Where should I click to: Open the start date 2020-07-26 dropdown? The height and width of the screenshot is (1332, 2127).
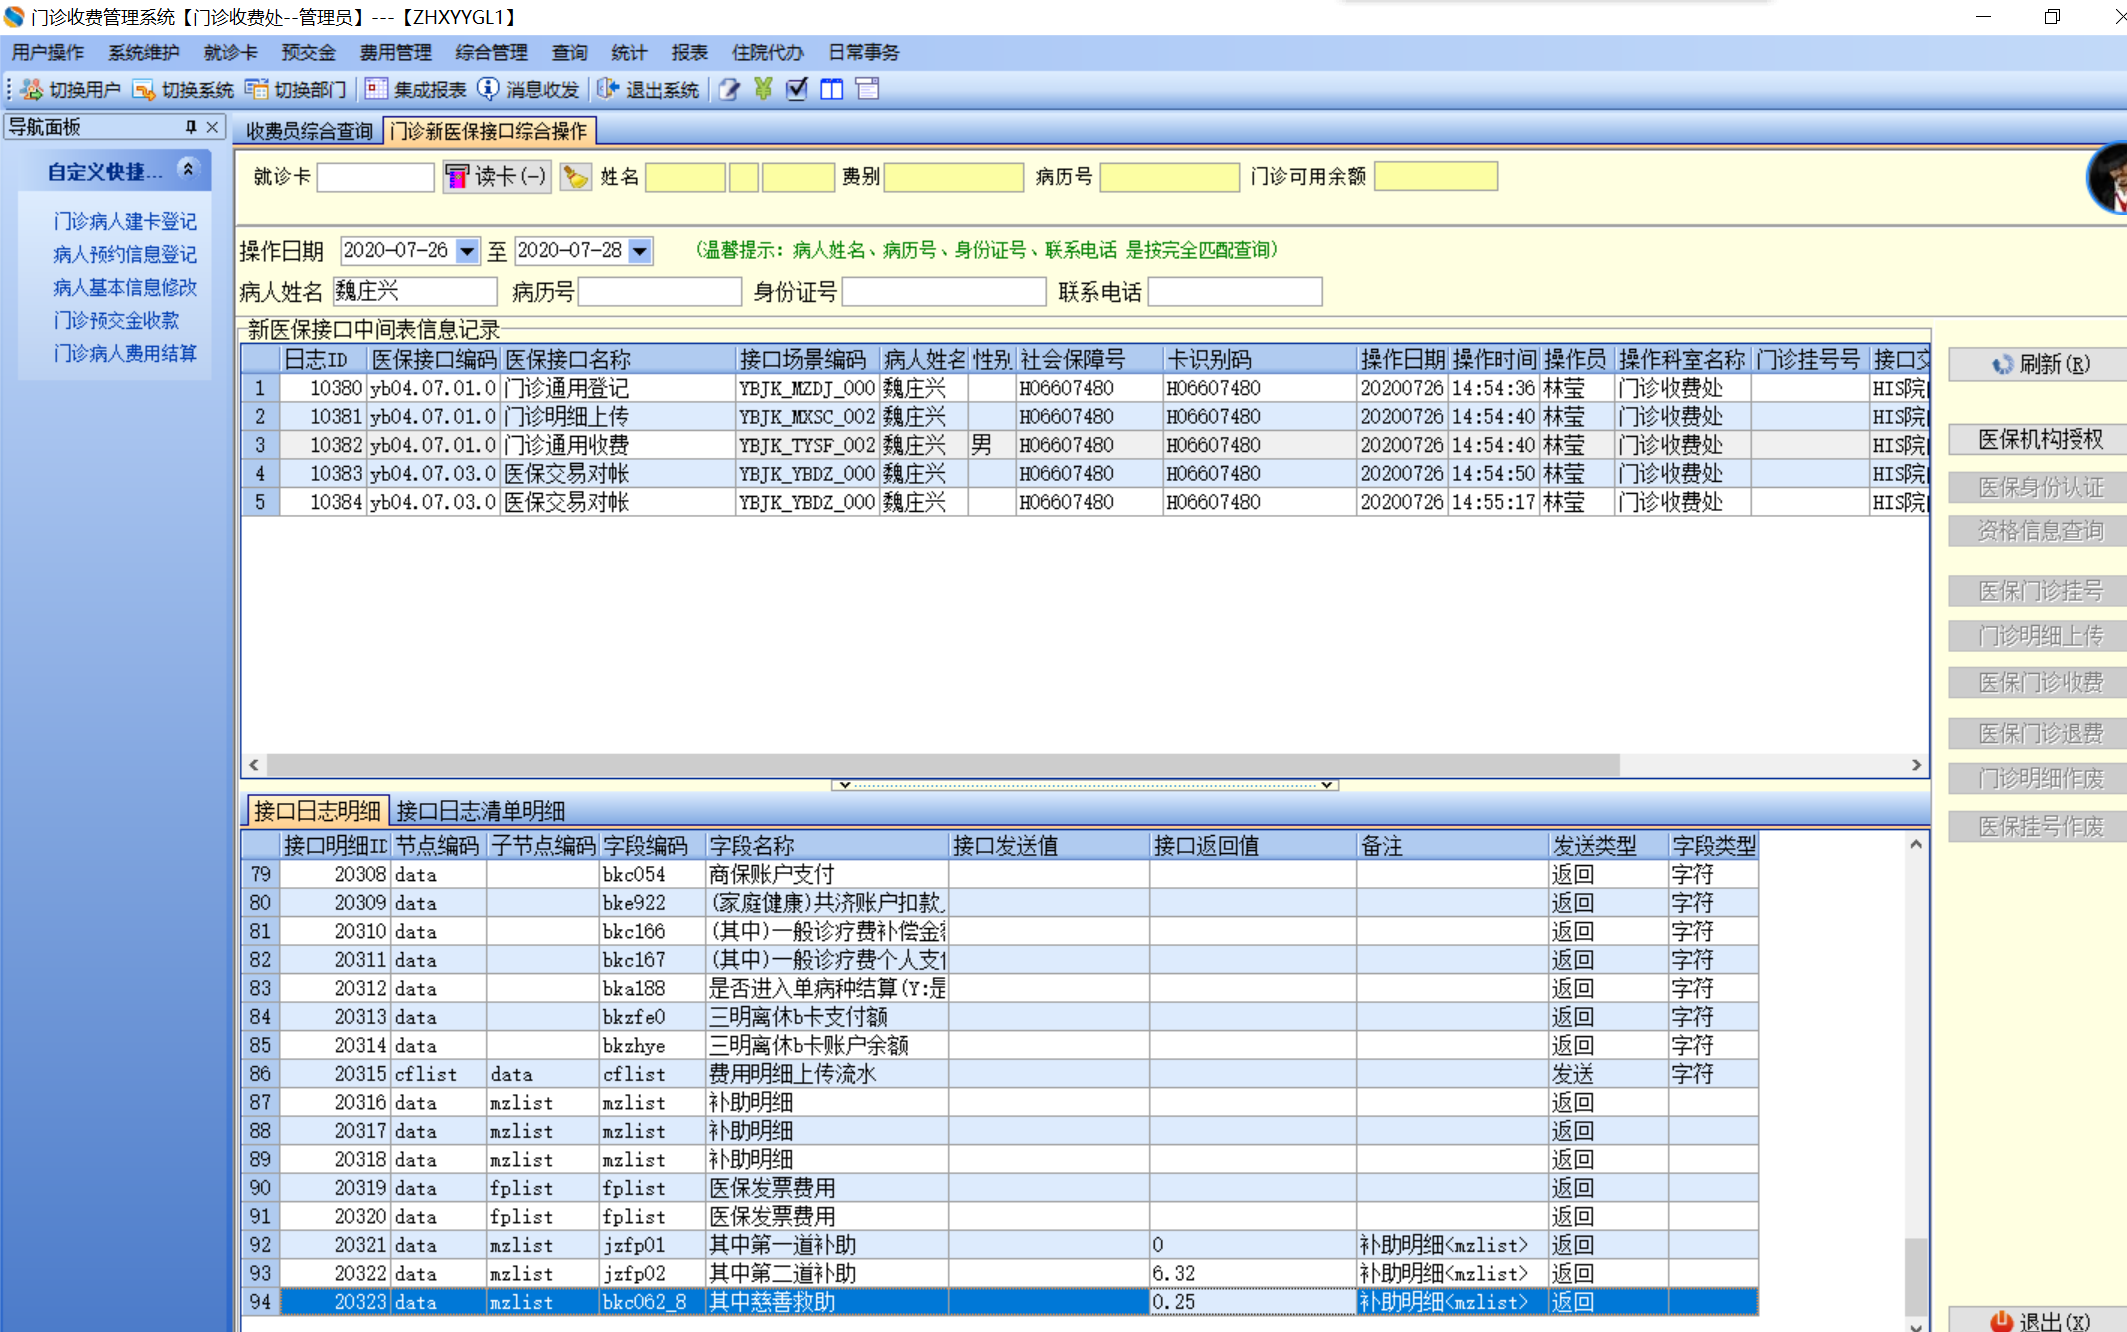pos(467,251)
